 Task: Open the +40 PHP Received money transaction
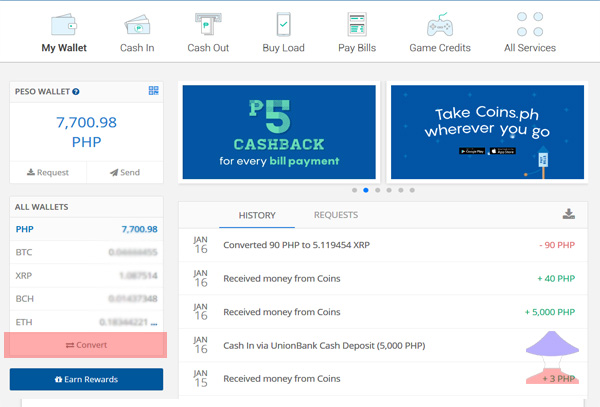tap(383, 278)
